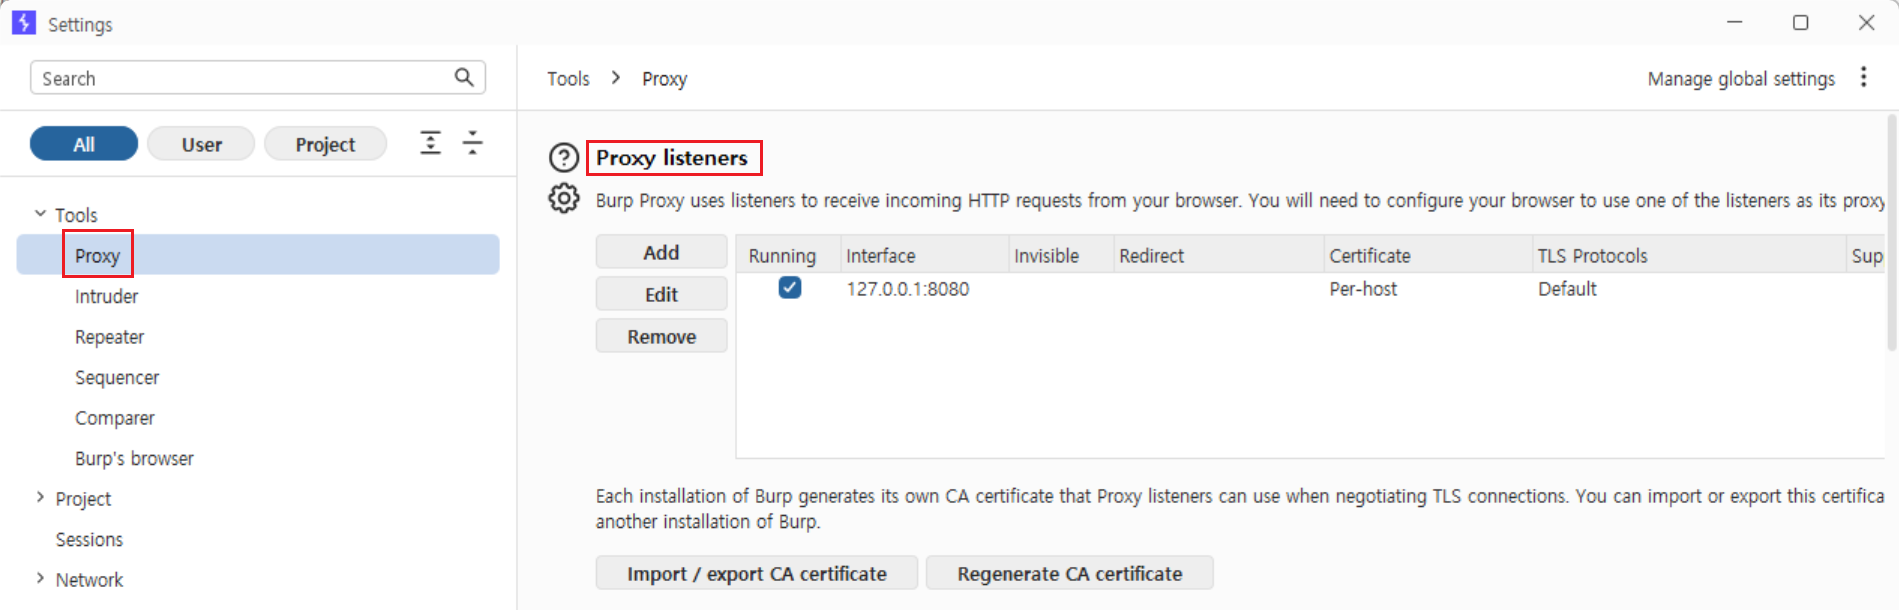The width and height of the screenshot is (1899, 610).
Task: Expand the Project tree section
Action: pos(40,497)
